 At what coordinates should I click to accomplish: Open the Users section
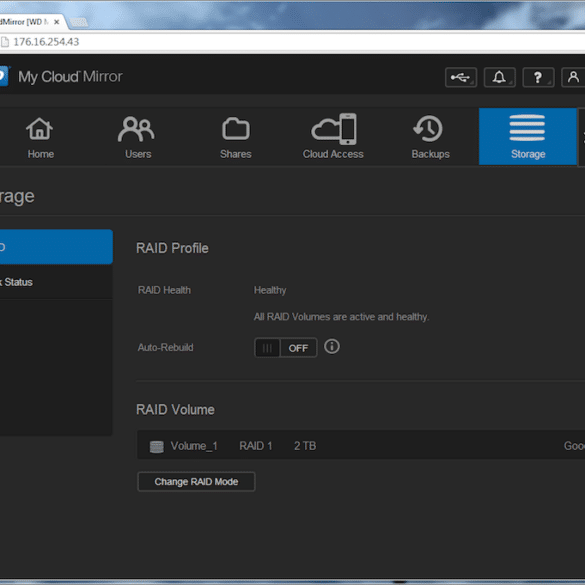tap(138, 137)
